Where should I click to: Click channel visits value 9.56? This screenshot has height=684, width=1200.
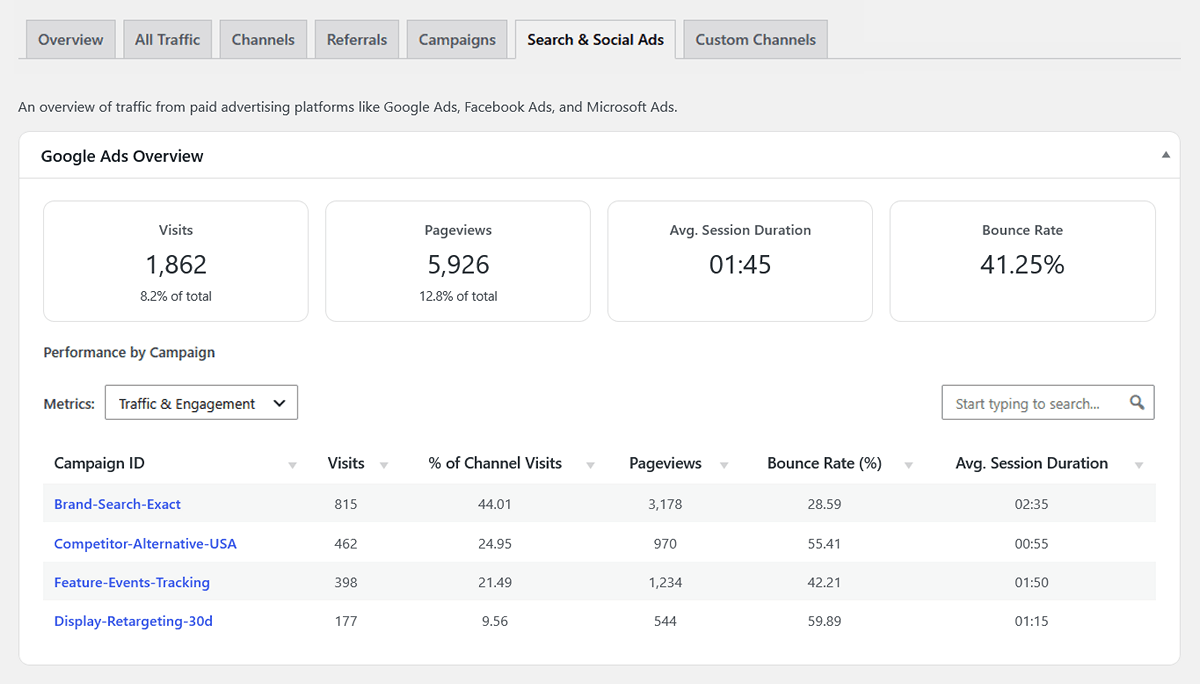(495, 621)
